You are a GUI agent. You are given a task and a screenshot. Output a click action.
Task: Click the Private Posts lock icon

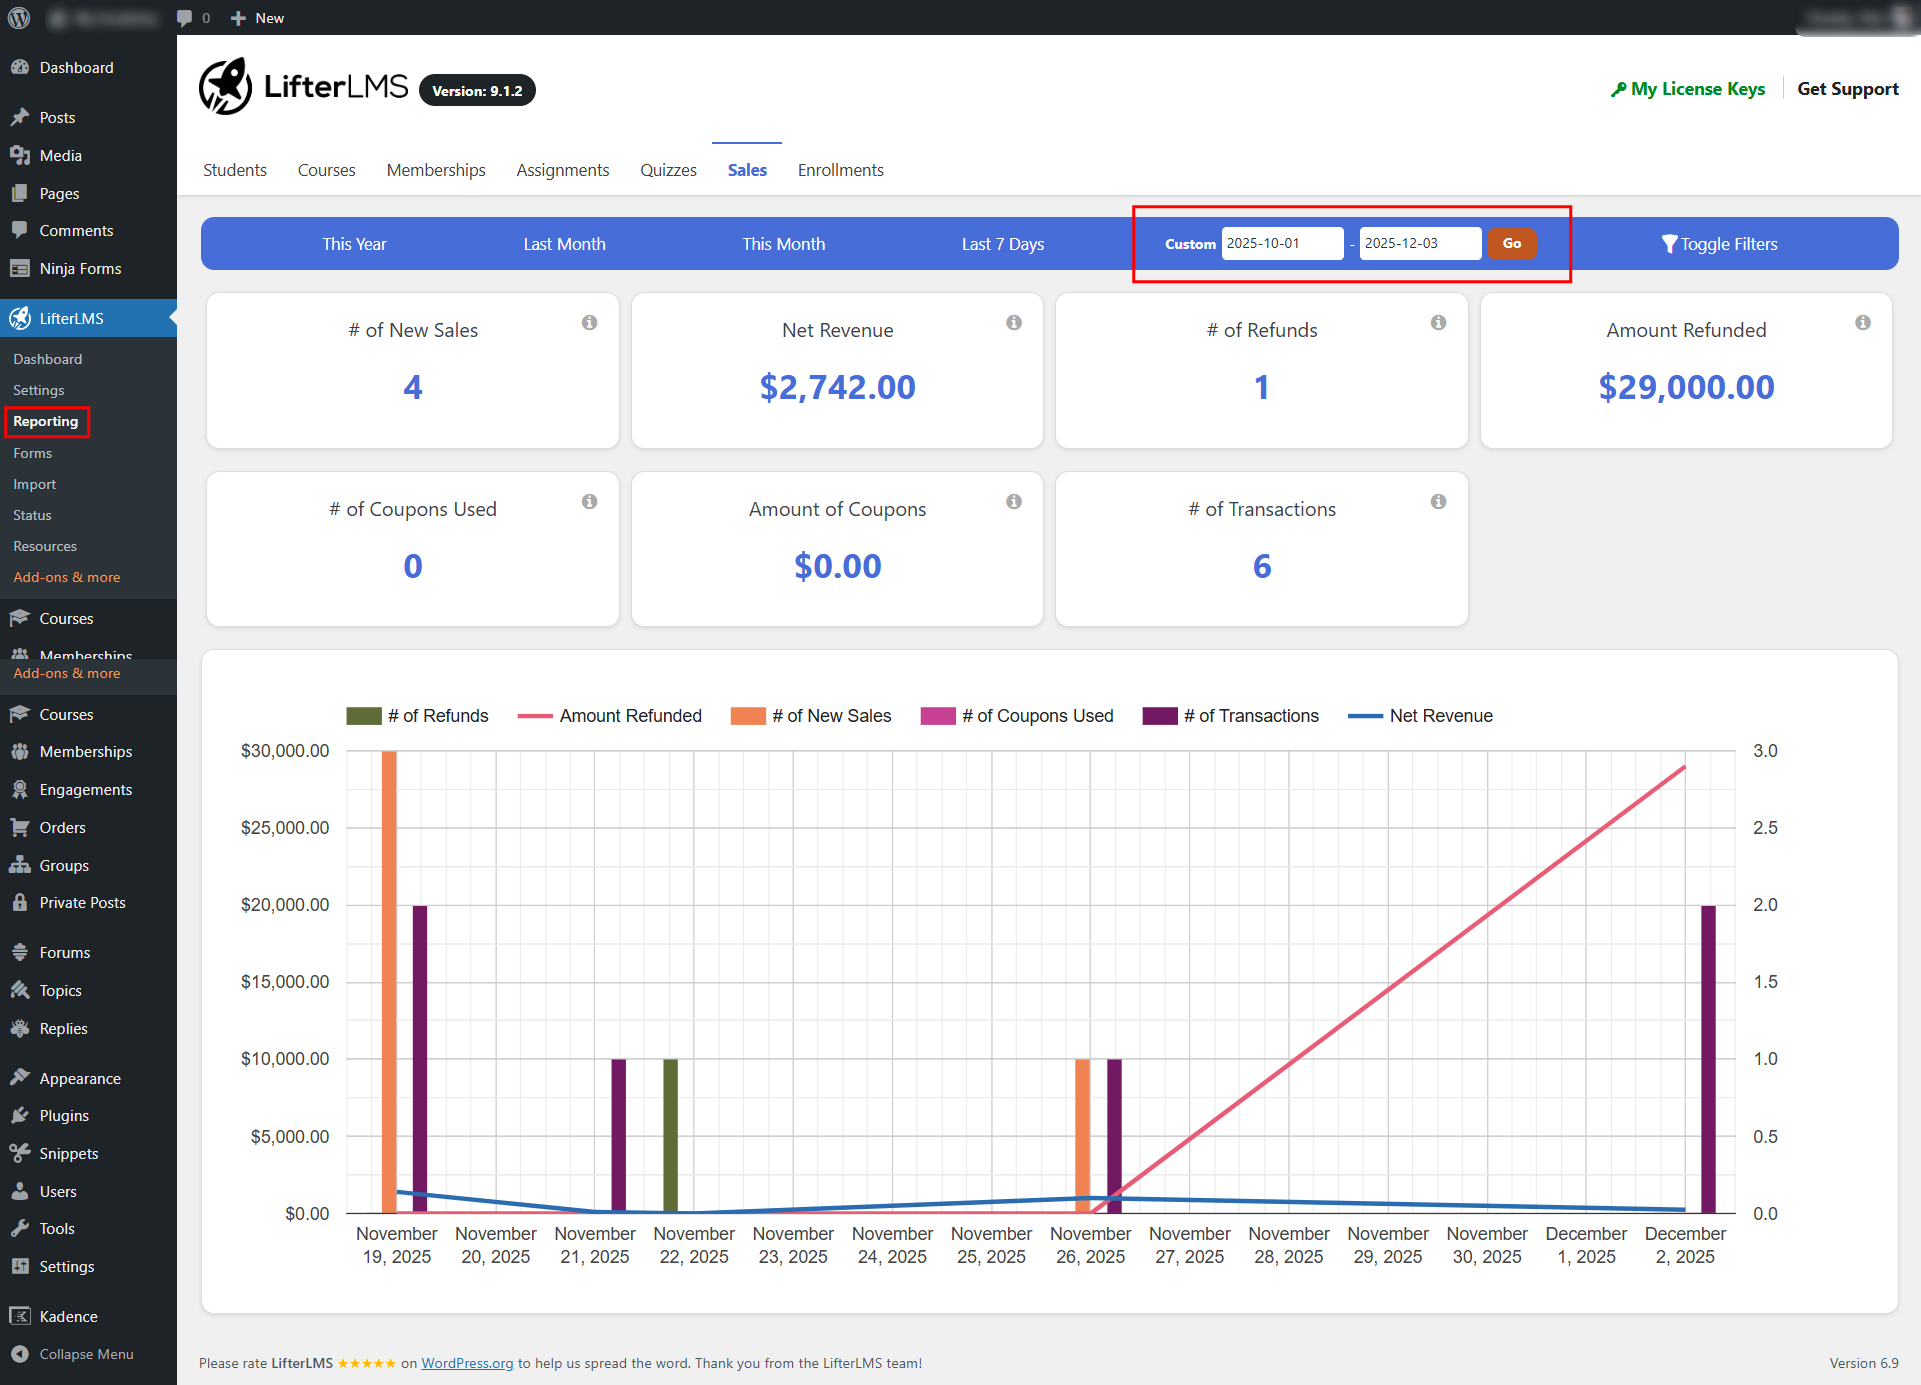point(20,902)
